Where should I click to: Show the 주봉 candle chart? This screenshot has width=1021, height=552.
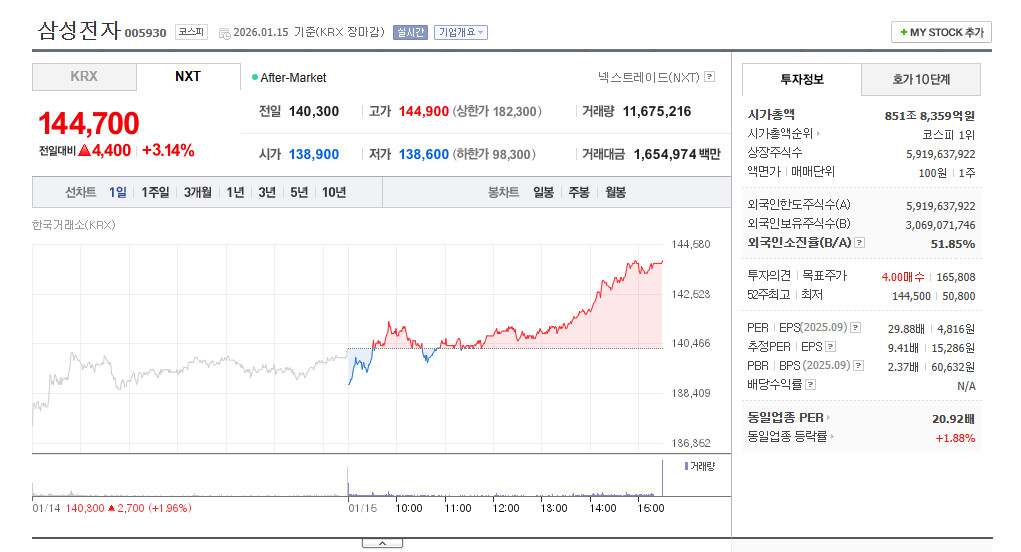point(579,192)
